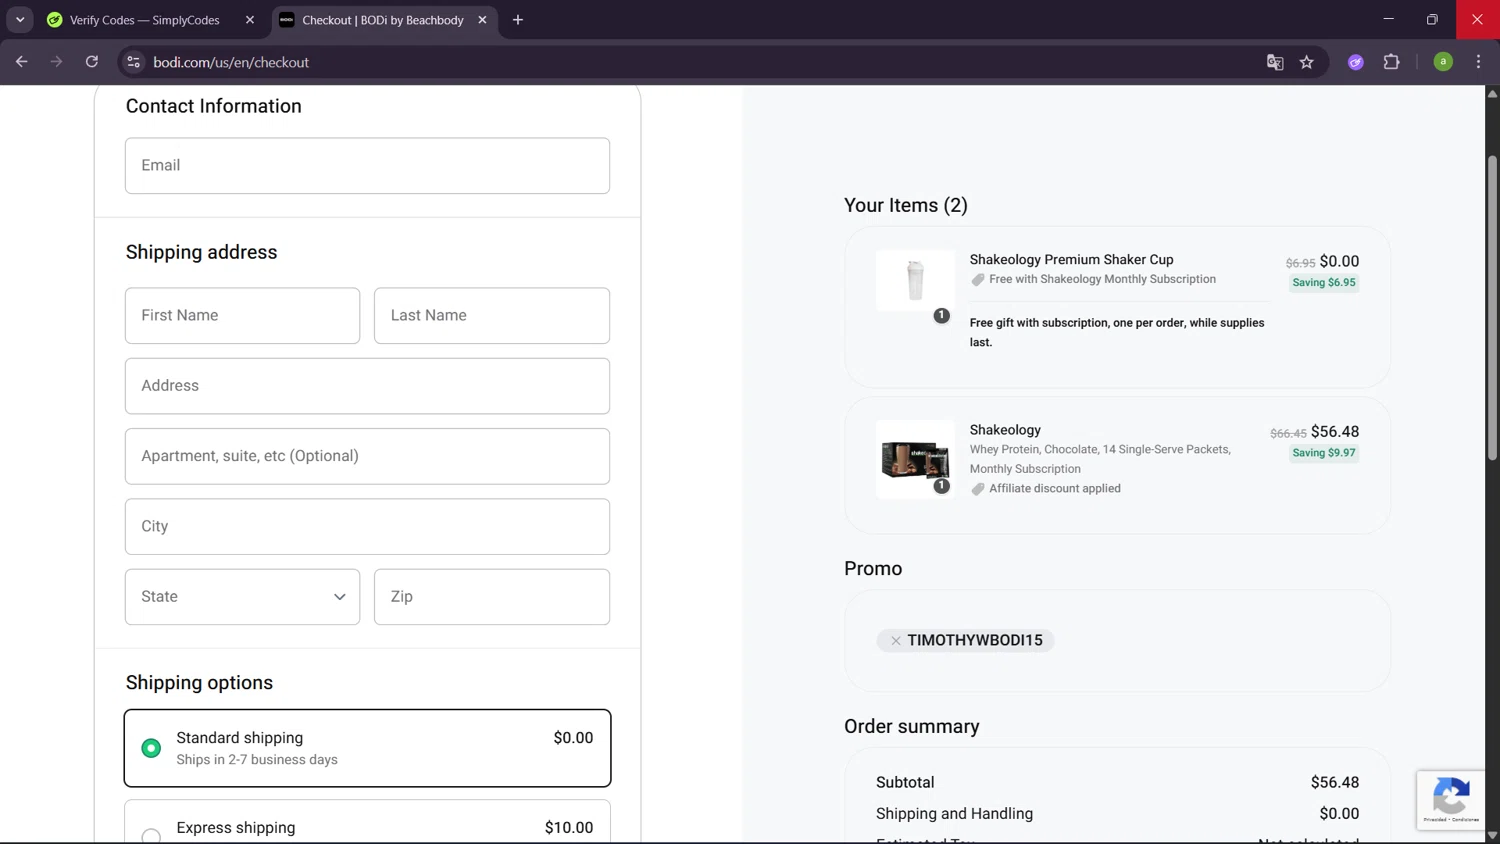
Task: Click the Apartment, suite field
Action: [367, 456]
